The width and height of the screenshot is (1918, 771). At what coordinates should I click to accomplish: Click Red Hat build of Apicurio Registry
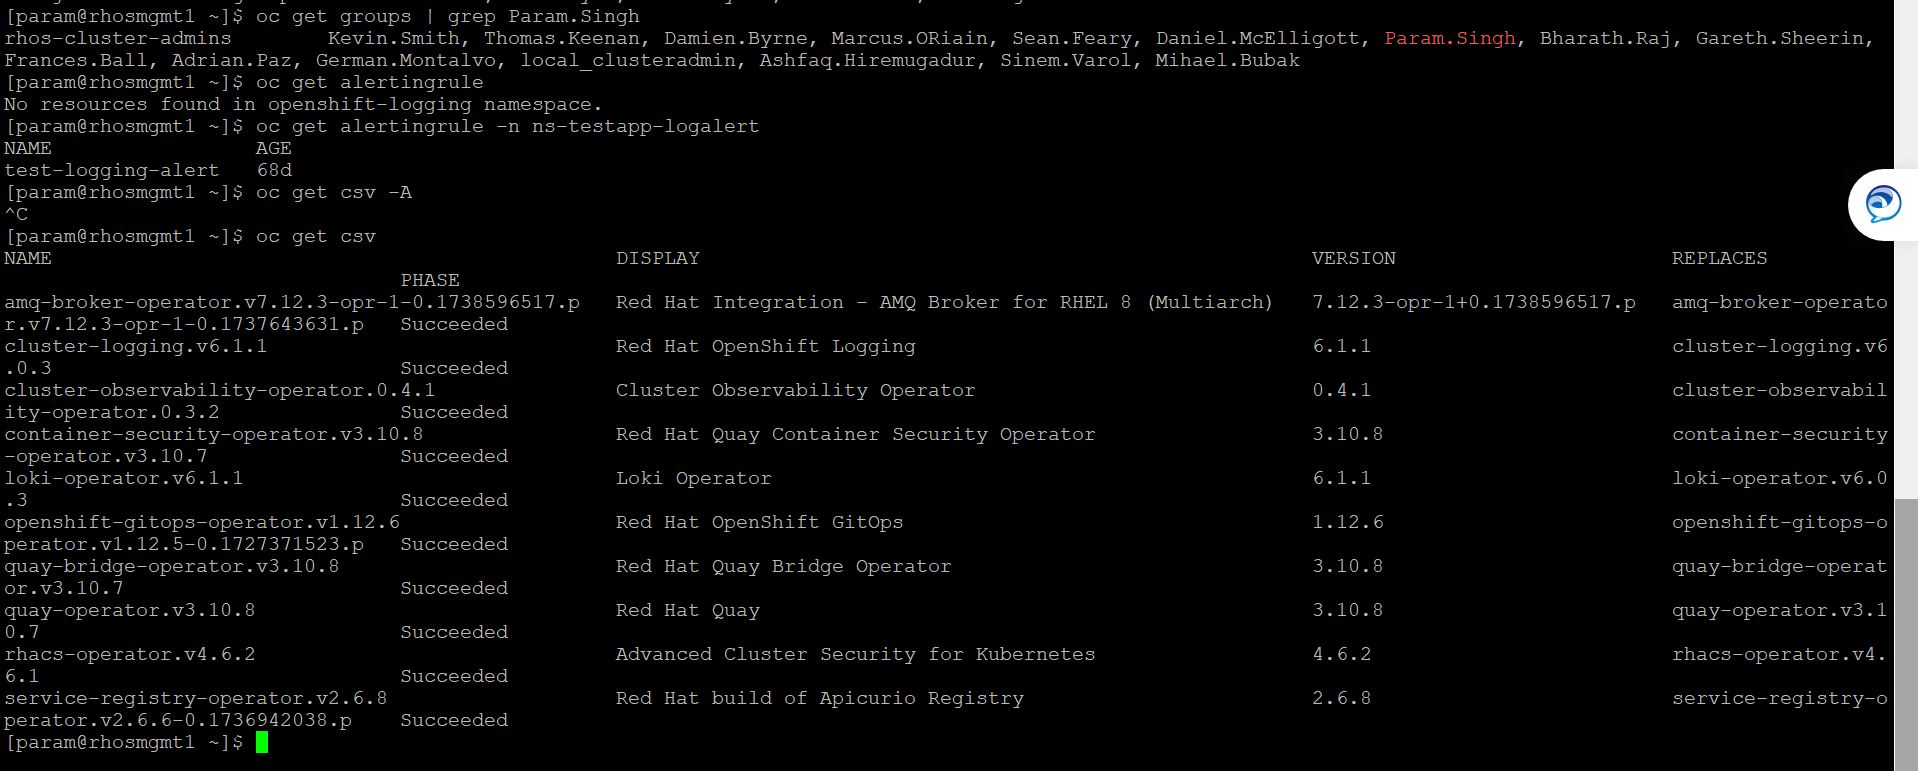(x=819, y=698)
